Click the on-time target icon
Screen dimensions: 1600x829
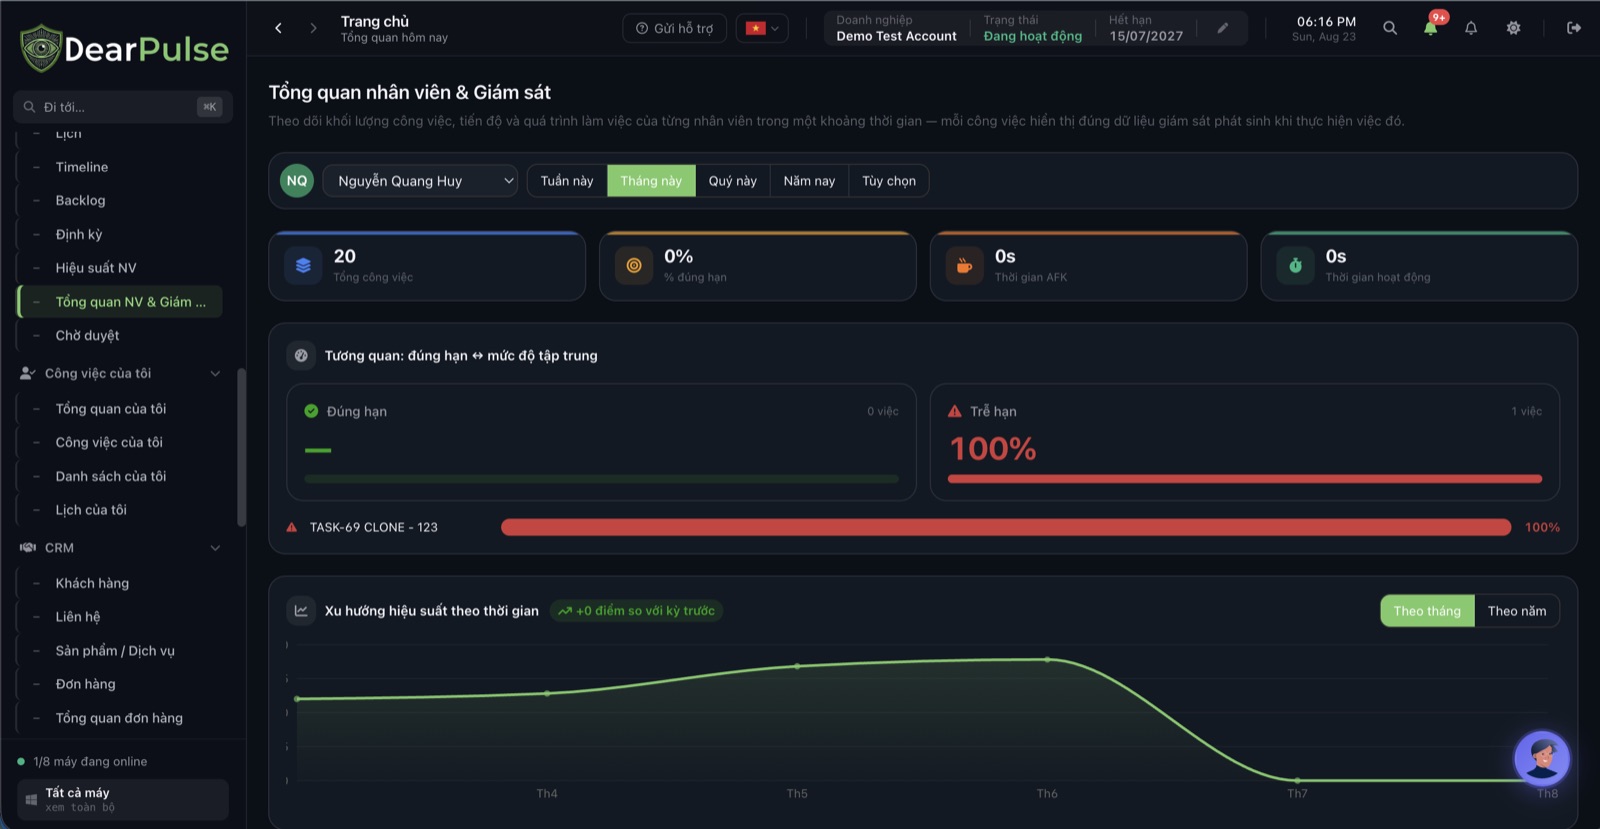[634, 266]
